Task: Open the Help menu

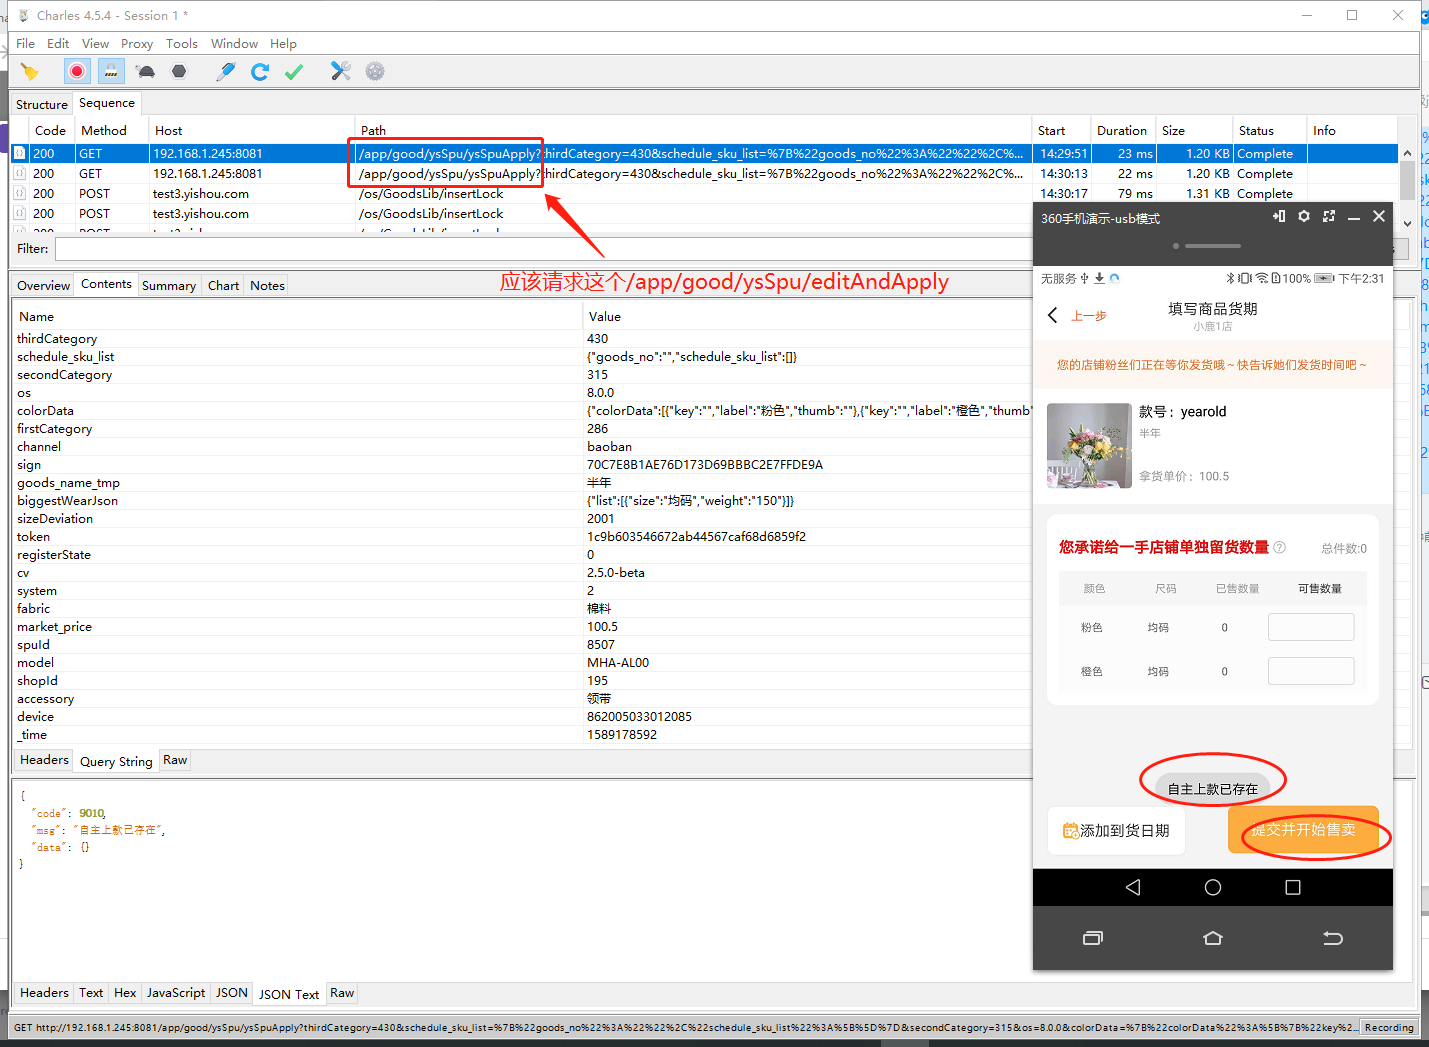Action: pyautogui.click(x=283, y=44)
